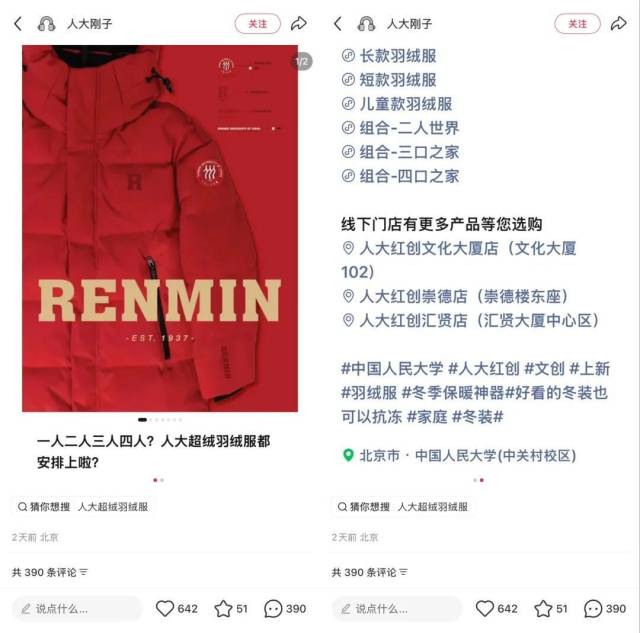This screenshot has height=633, width=640.
Task: Tap image carousel page indicator dots
Action: (160, 420)
